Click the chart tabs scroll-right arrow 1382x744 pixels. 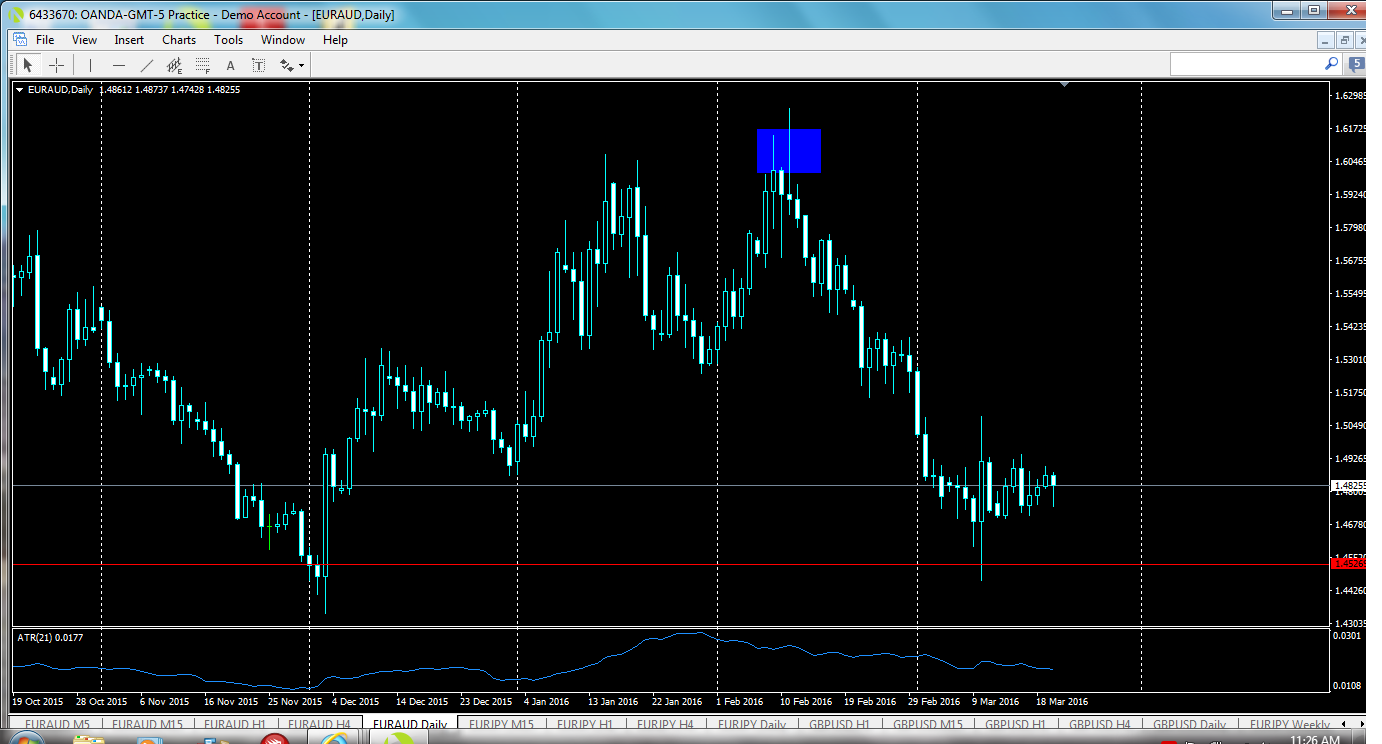click(1360, 723)
